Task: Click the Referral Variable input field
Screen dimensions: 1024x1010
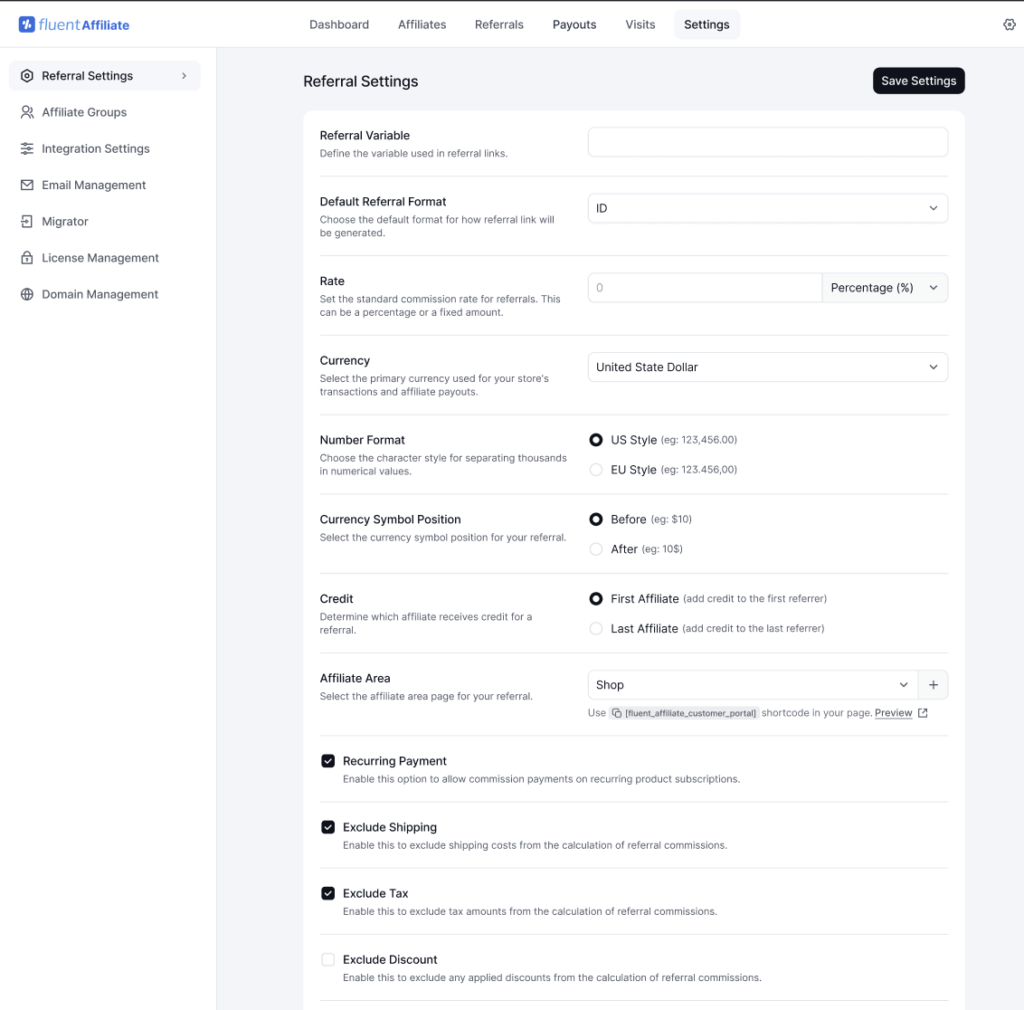Action: pos(767,142)
